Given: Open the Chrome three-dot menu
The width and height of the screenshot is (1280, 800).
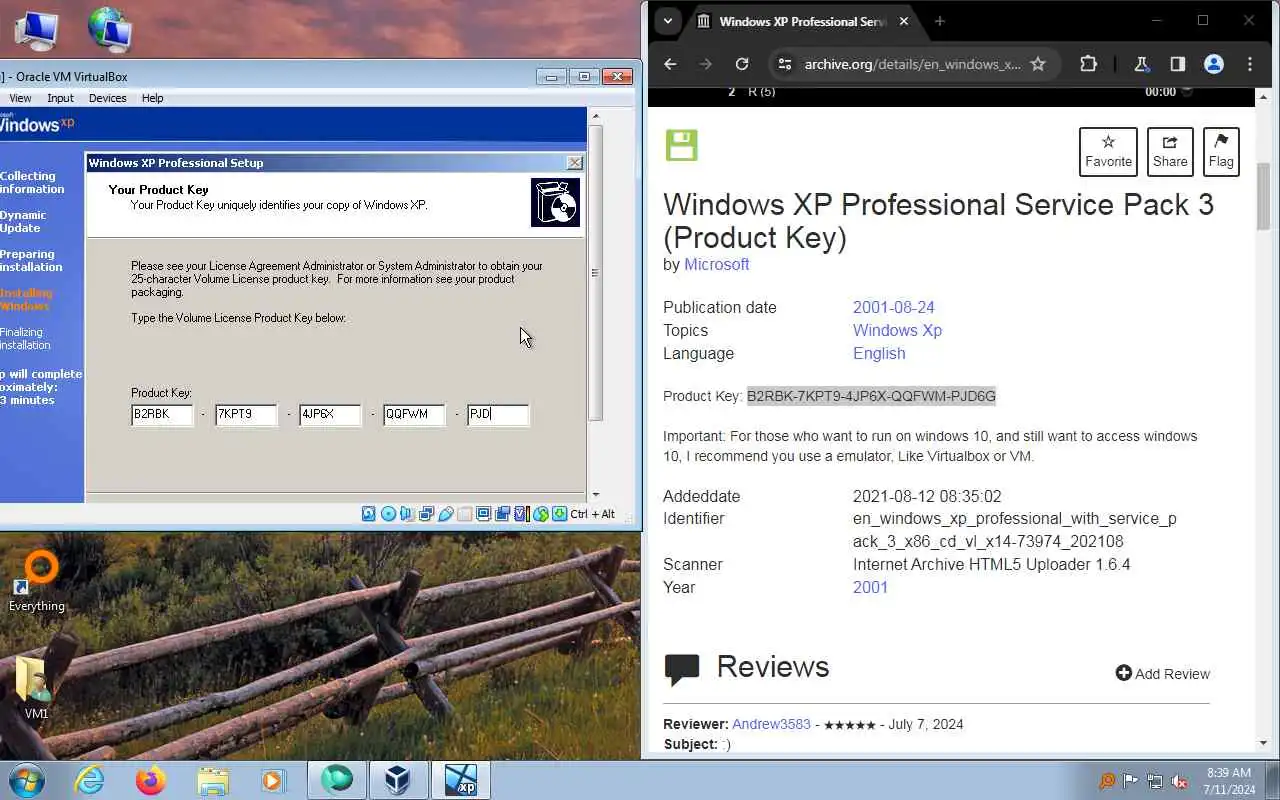Looking at the screenshot, I should (x=1250, y=64).
